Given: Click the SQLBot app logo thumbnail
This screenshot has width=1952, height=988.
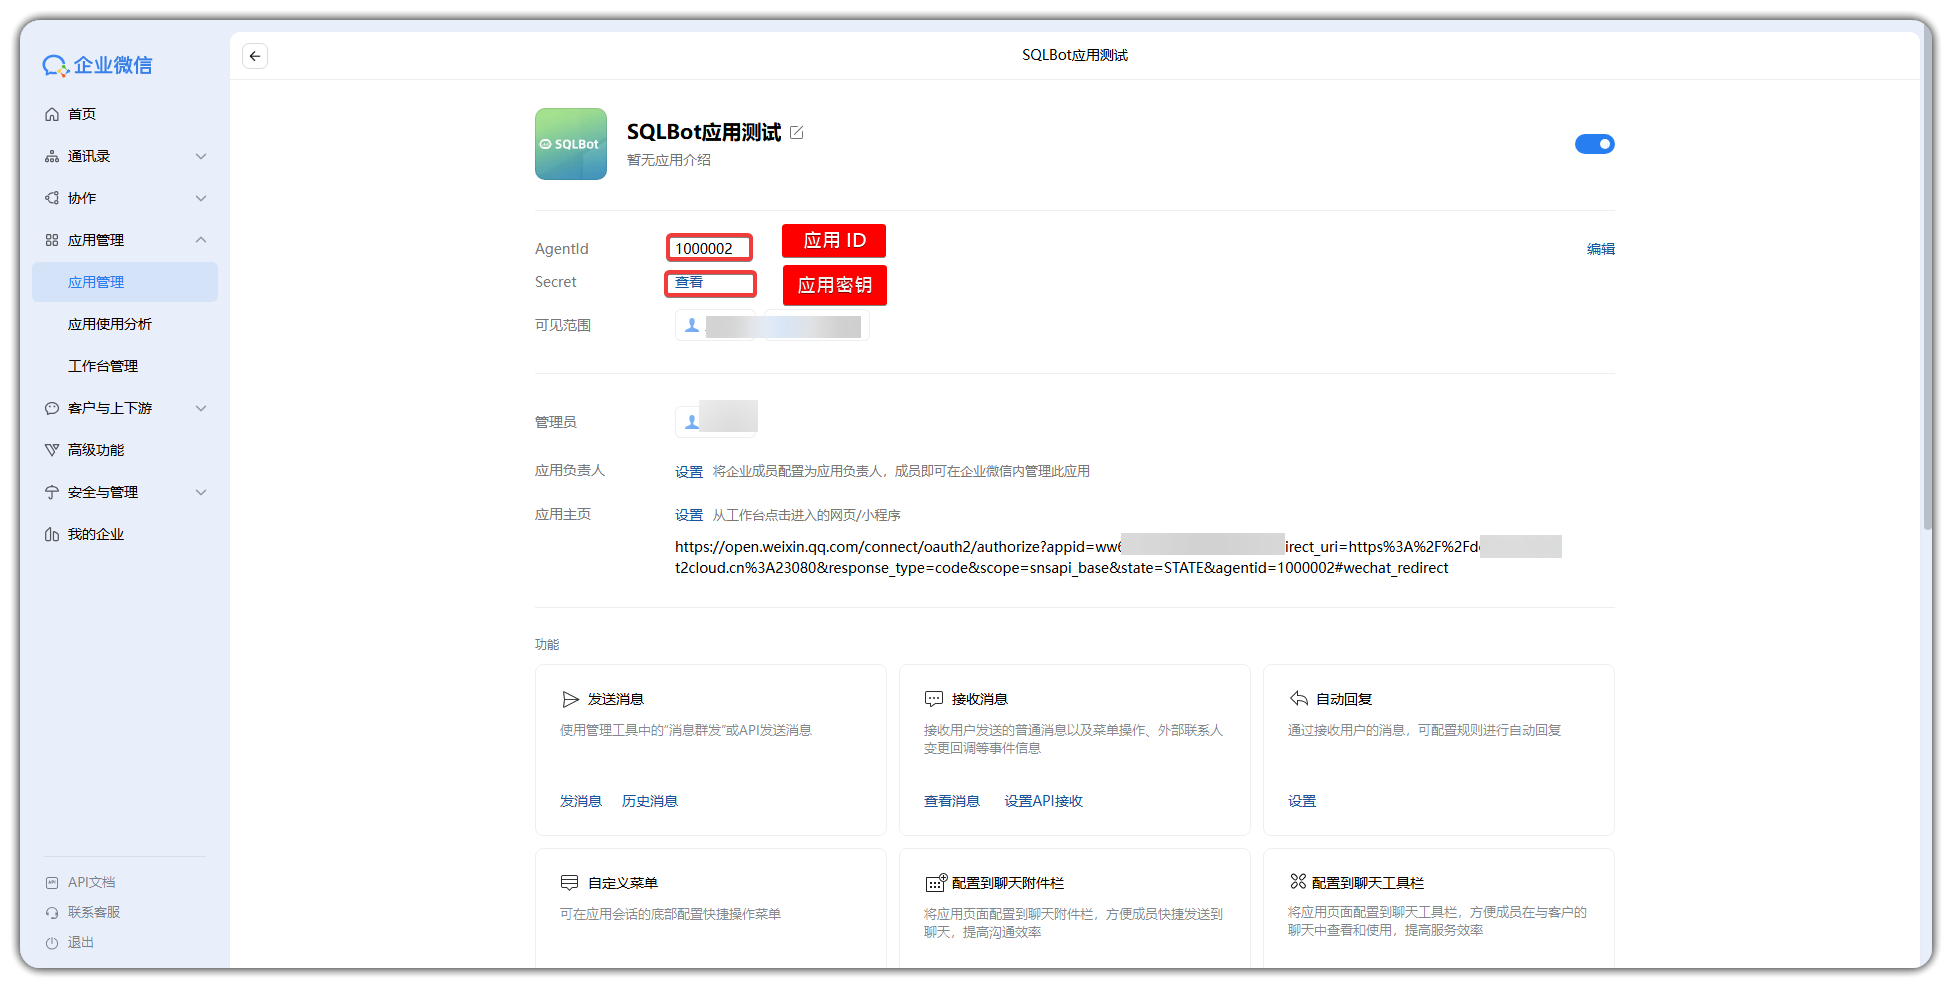Looking at the screenshot, I should (x=571, y=144).
